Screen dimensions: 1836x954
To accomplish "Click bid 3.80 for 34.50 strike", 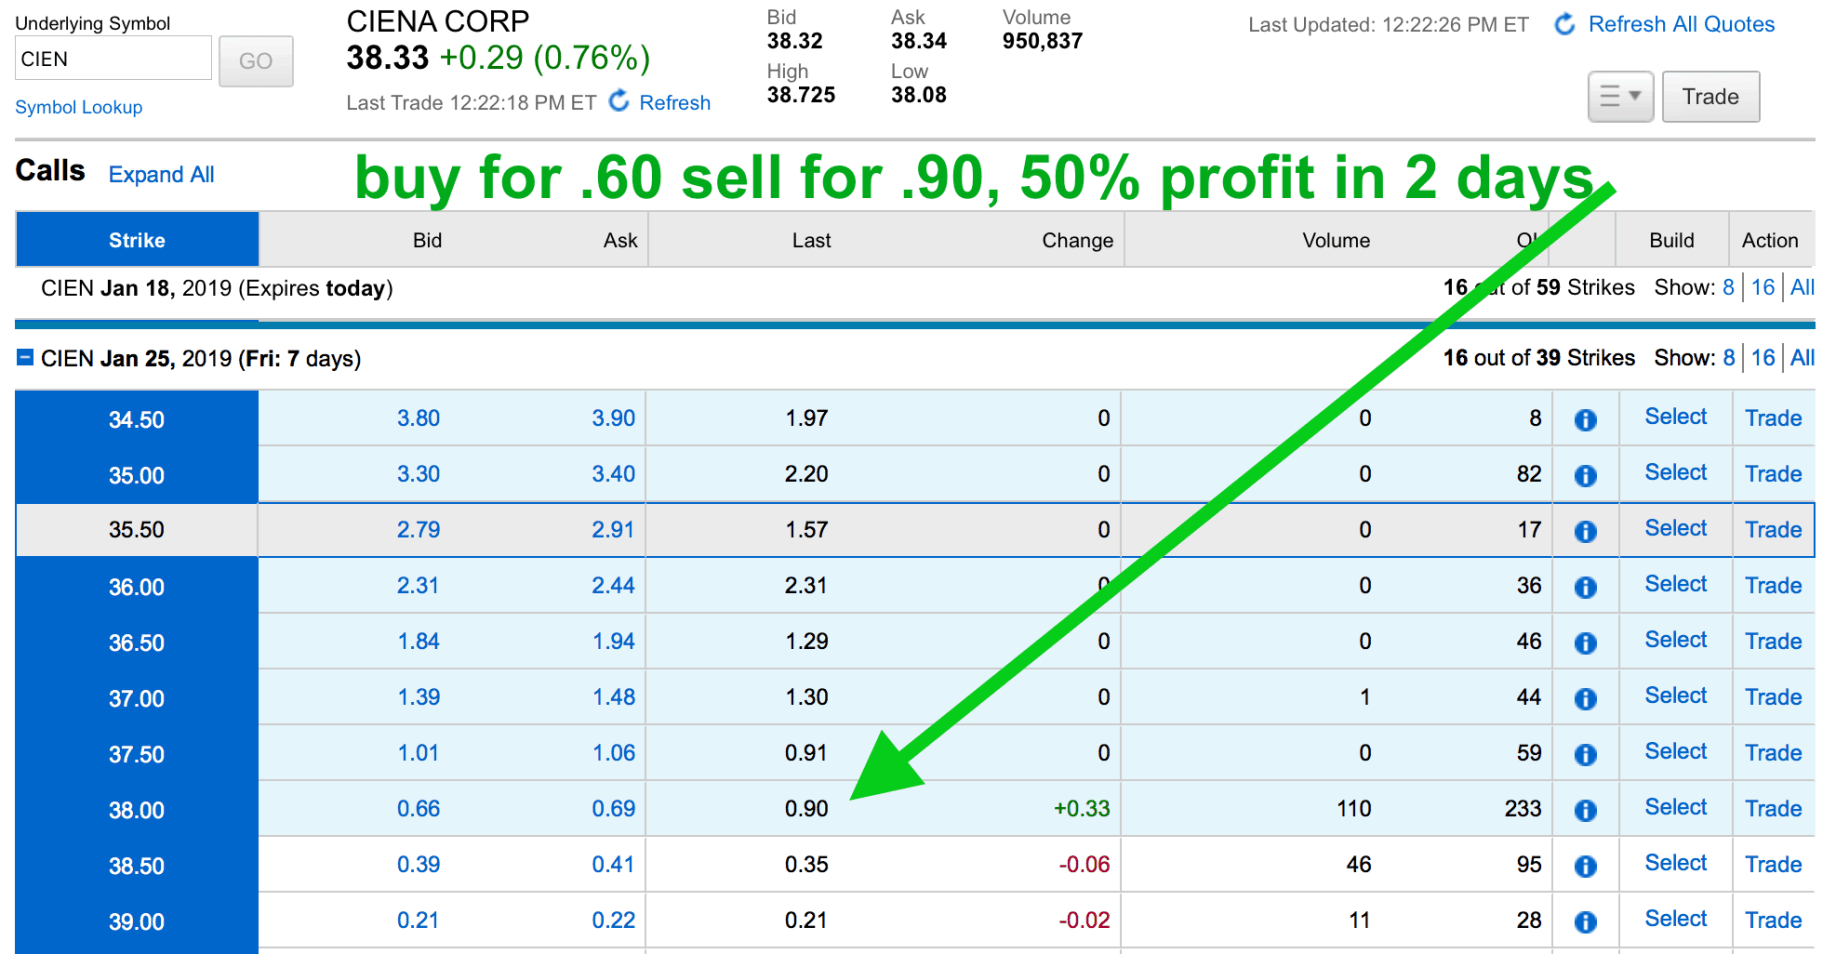I will [x=418, y=419].
